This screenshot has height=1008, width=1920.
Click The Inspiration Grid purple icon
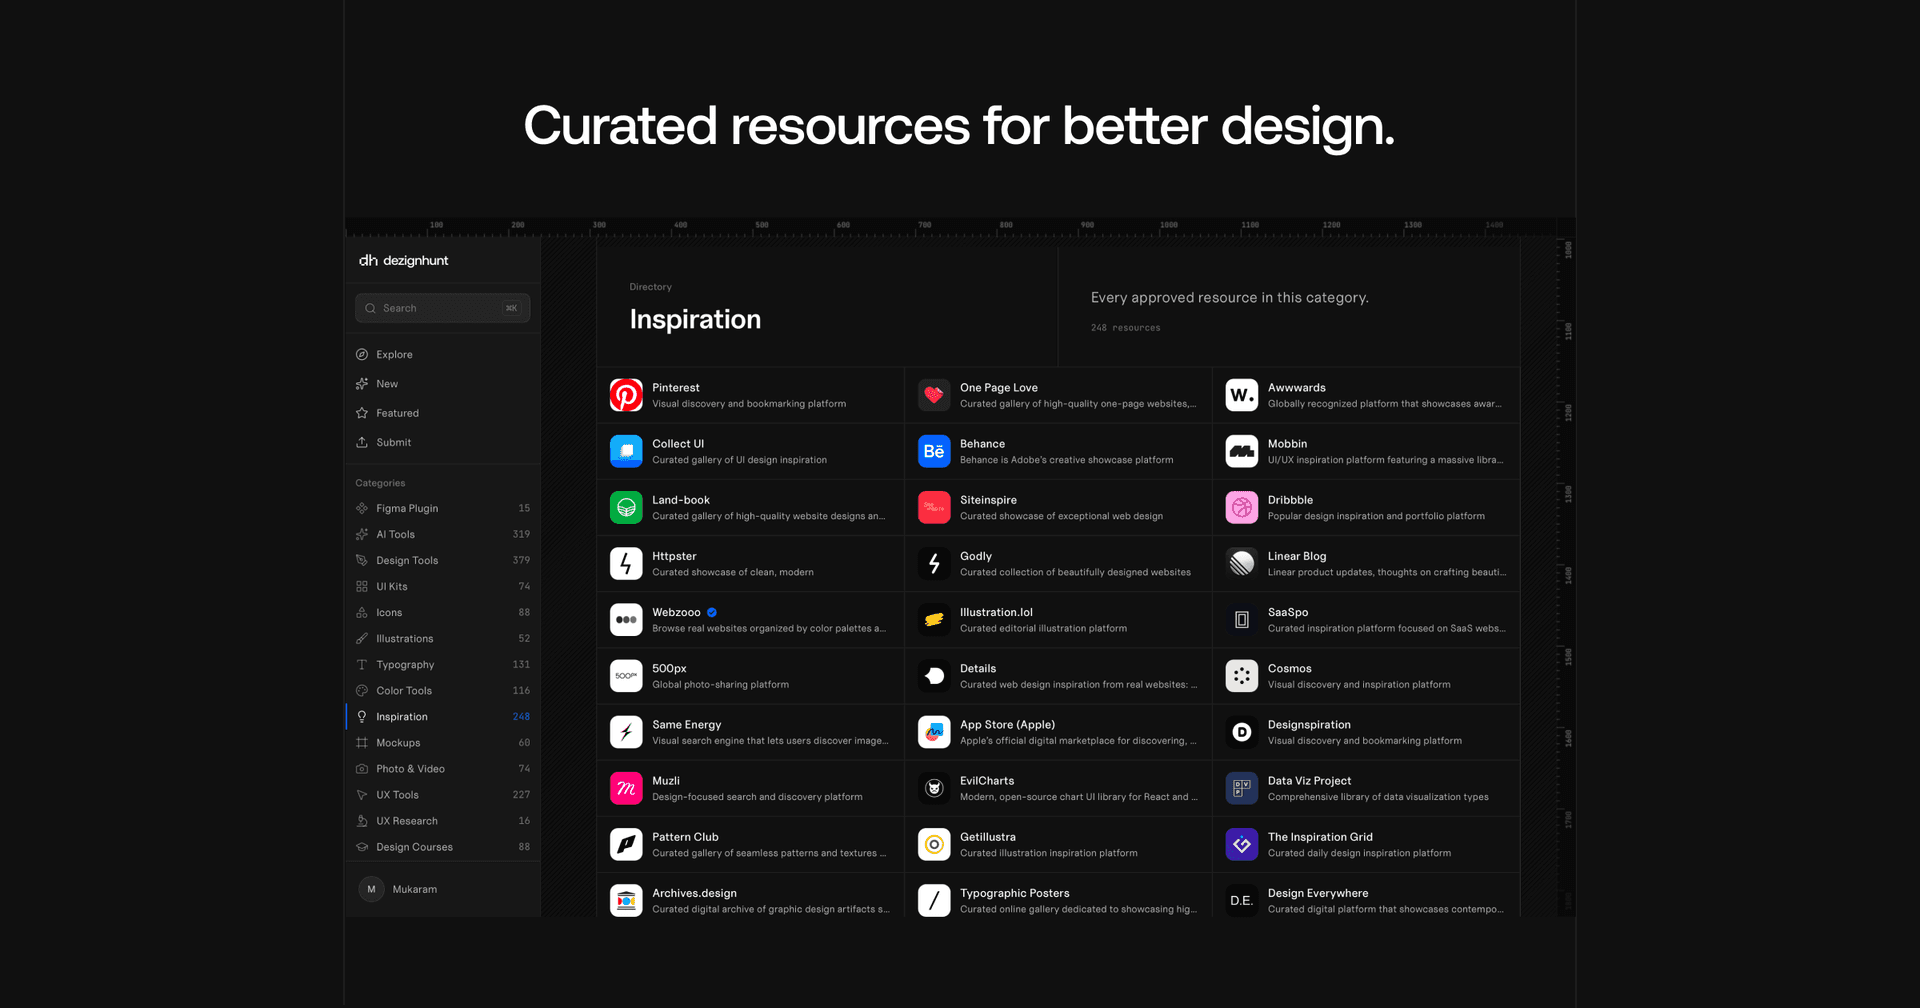[1242, 844]
